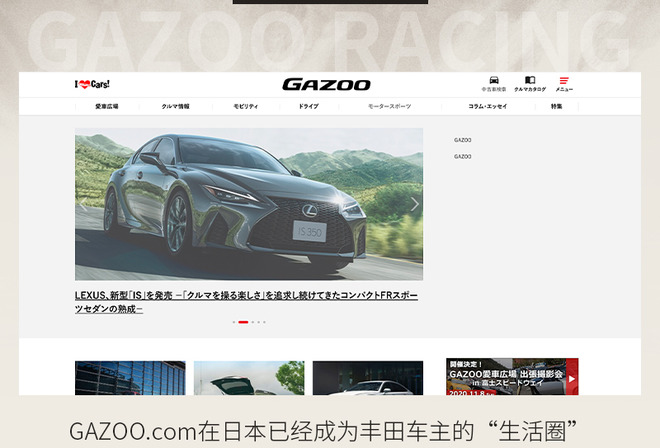
Task: Click the red play arrow on the 出張撮影会 banner
Action: pyautogui.click(x=572, y=378)
